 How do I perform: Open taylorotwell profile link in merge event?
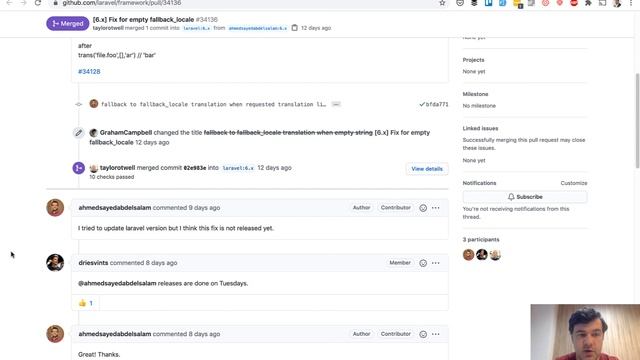(117, 168)
